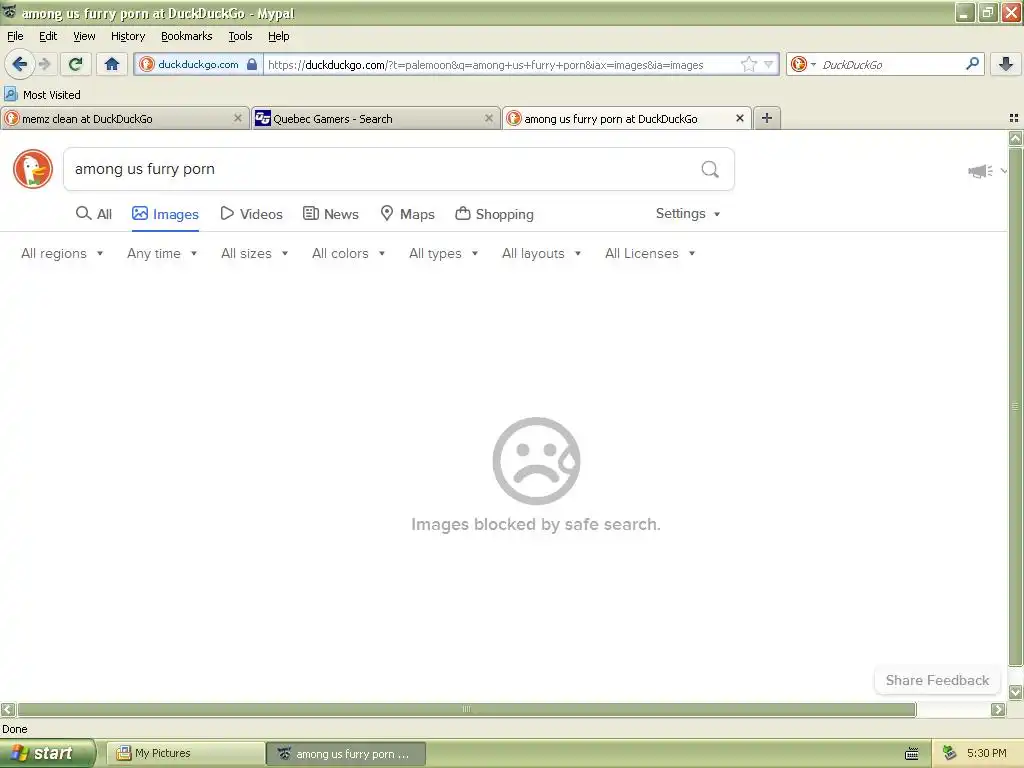Screen dimensions: 1024x768
Task: Open the File menu
Action: (x=15, y=36)
